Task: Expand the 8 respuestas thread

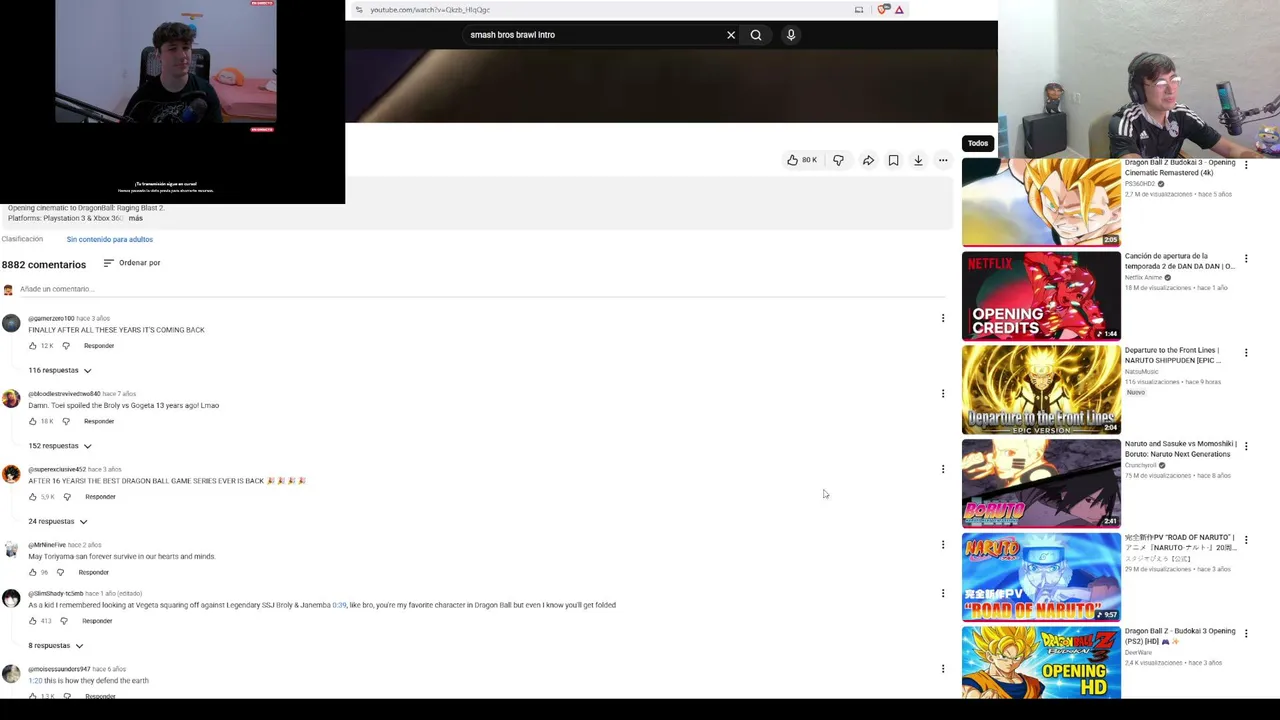Action: (x=56, y=646)
